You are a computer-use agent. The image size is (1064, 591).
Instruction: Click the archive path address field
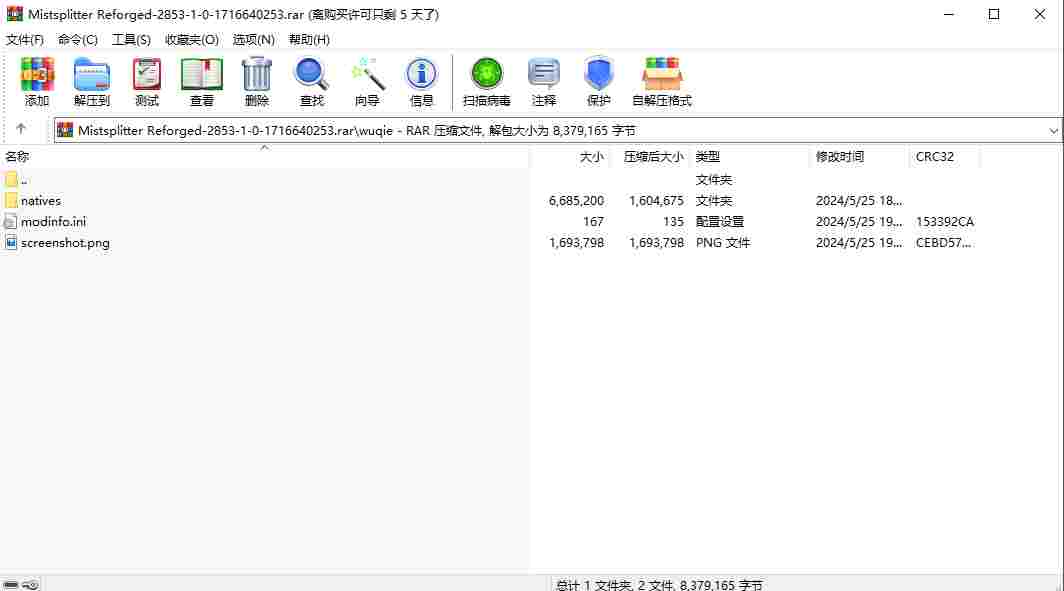tap(556, 130)
